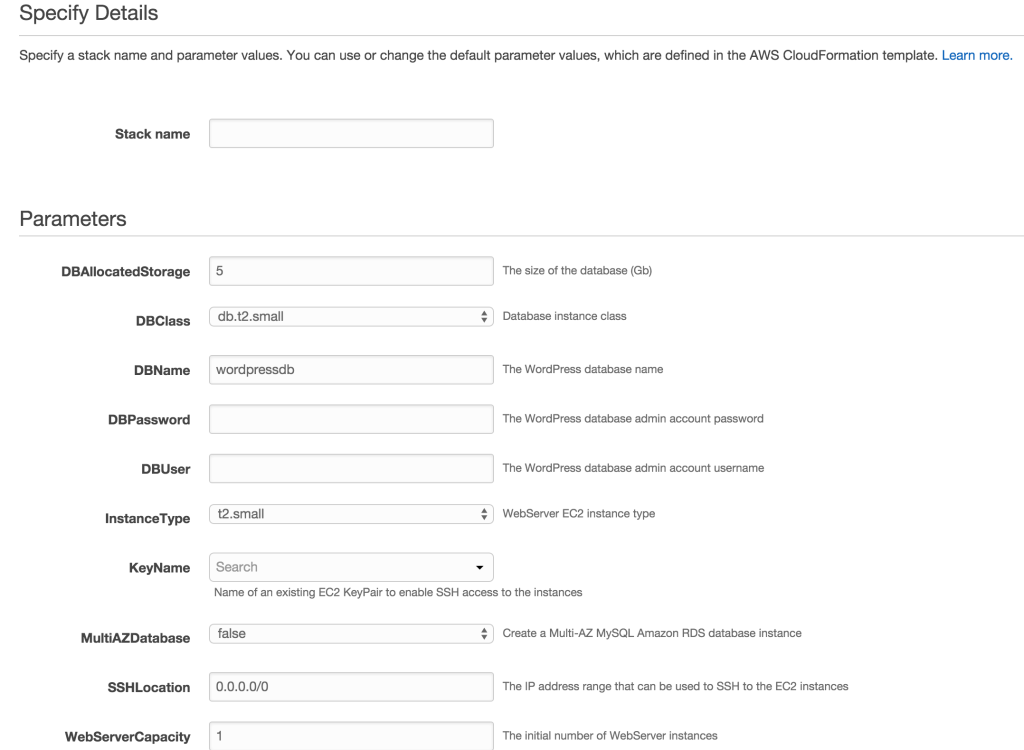This screenshot has height=750, width=1024.
Task: Select the SSHLocation IP range field
Action: [350, 686]
